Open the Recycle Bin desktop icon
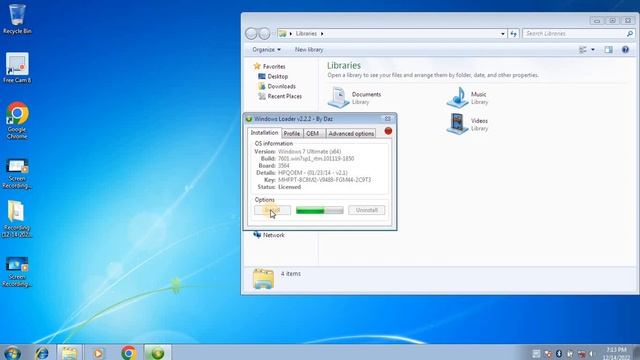This screenshot has width=640, height=360. click(x=17, y=19)
